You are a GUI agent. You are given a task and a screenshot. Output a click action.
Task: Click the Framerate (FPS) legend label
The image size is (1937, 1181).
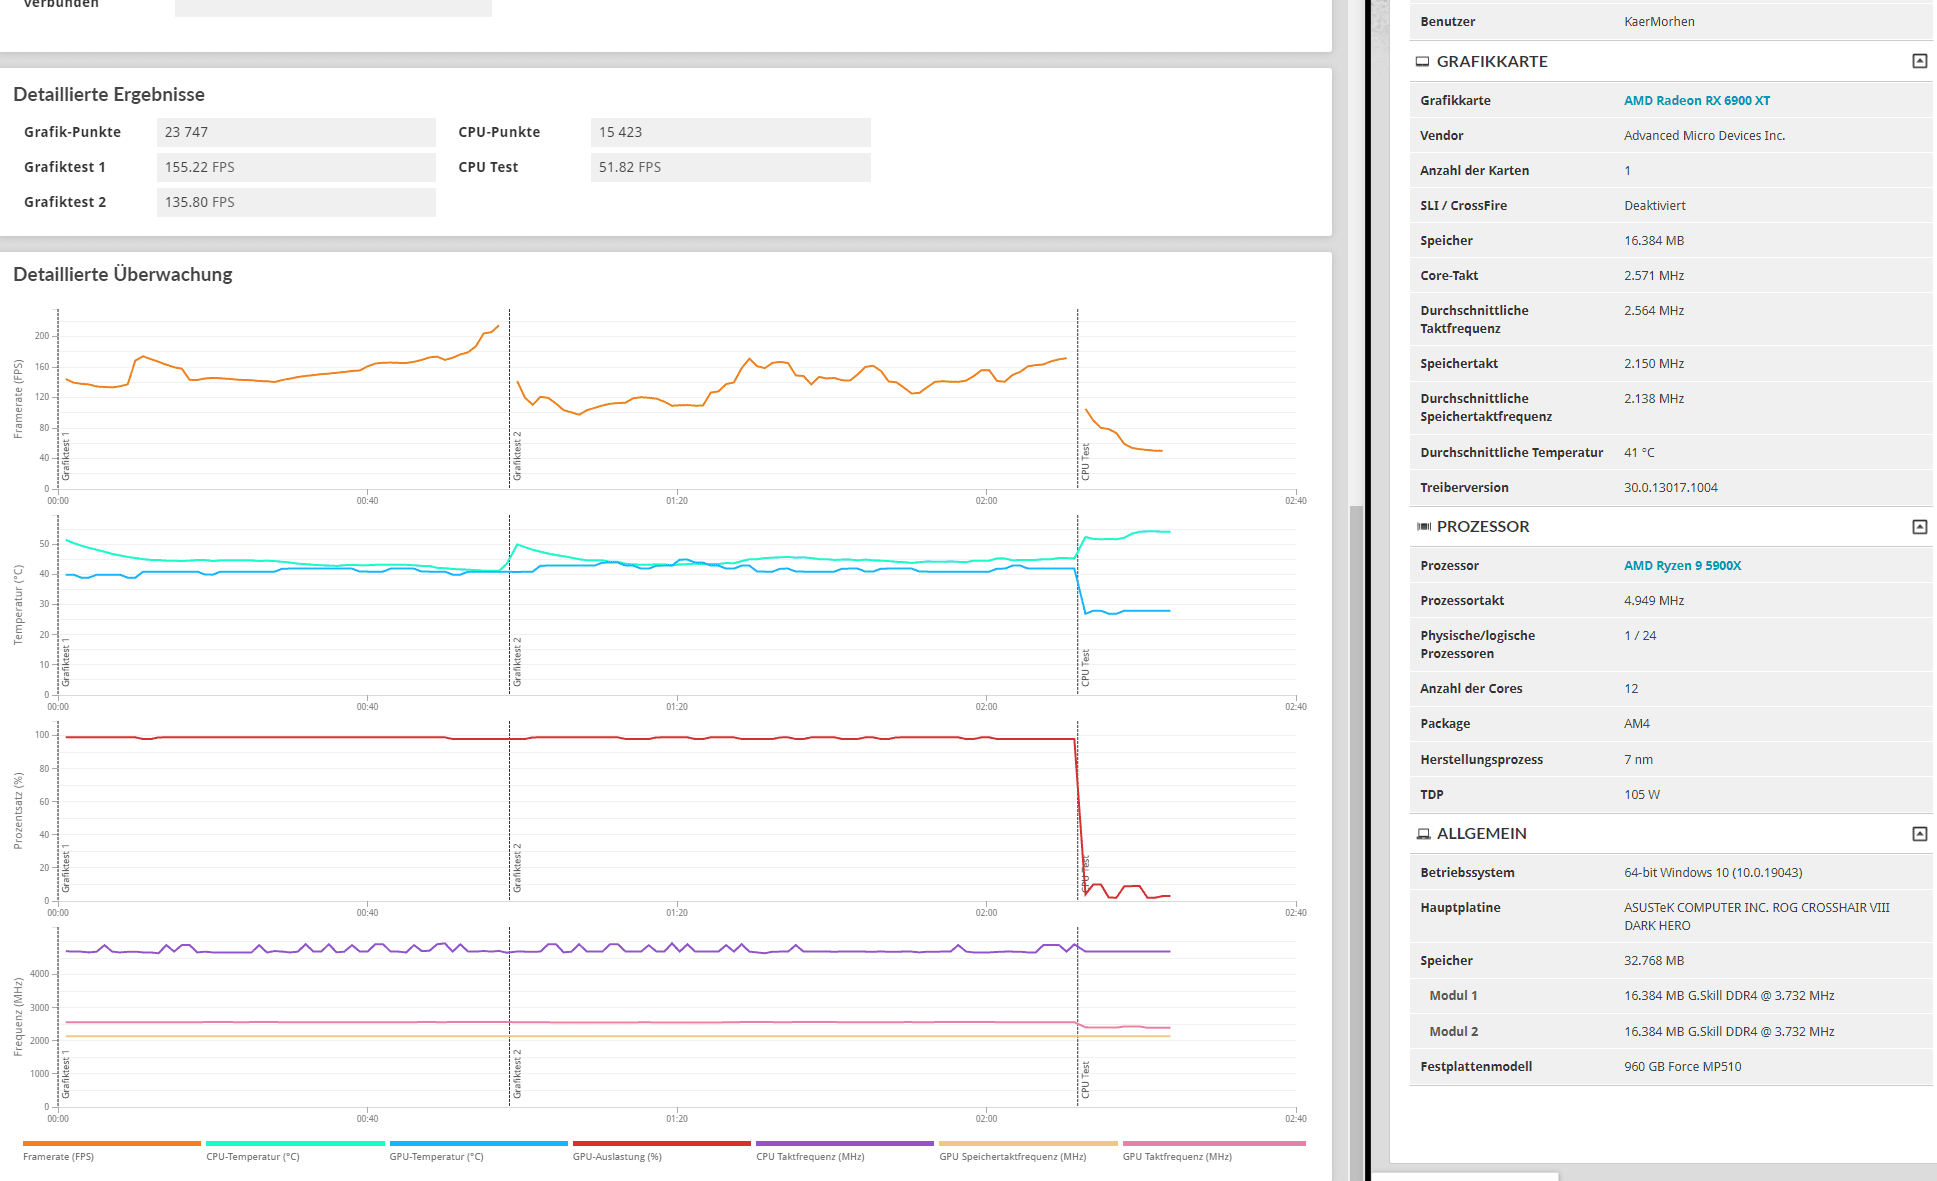pyautogui.click(x=58, y=1157)
